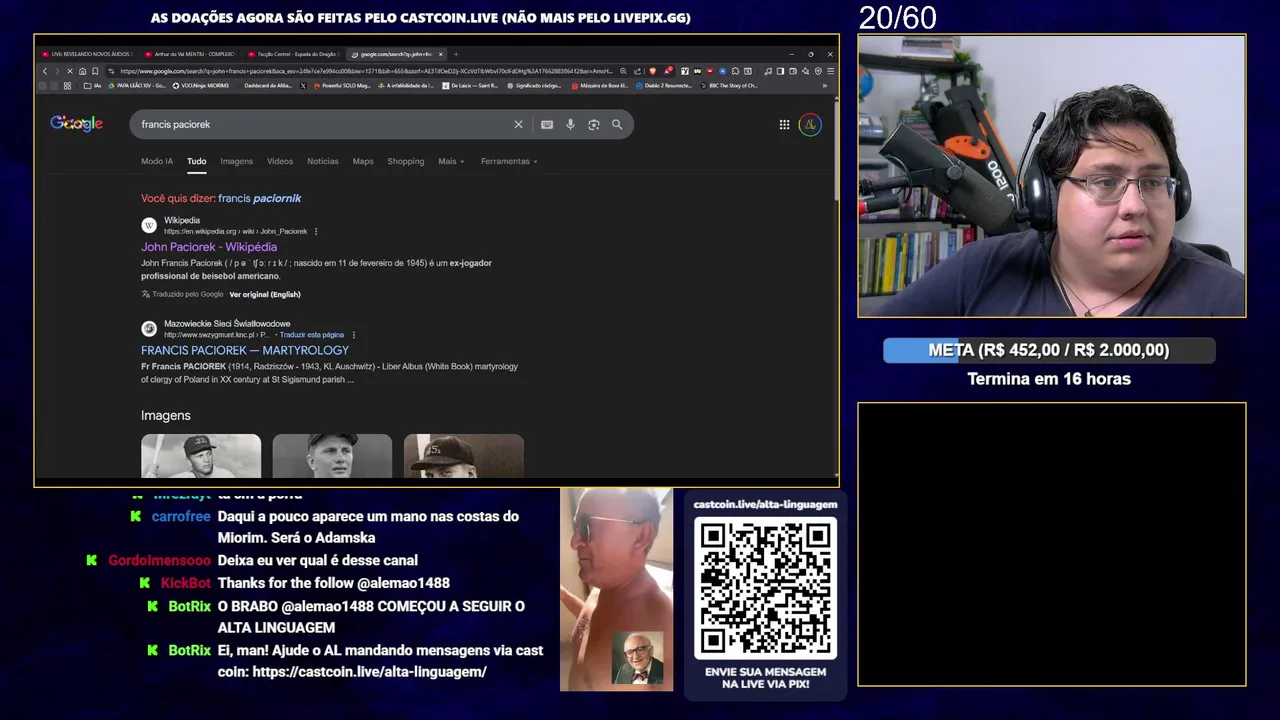Open the IAs bookmarks folder

click(92, 86)
